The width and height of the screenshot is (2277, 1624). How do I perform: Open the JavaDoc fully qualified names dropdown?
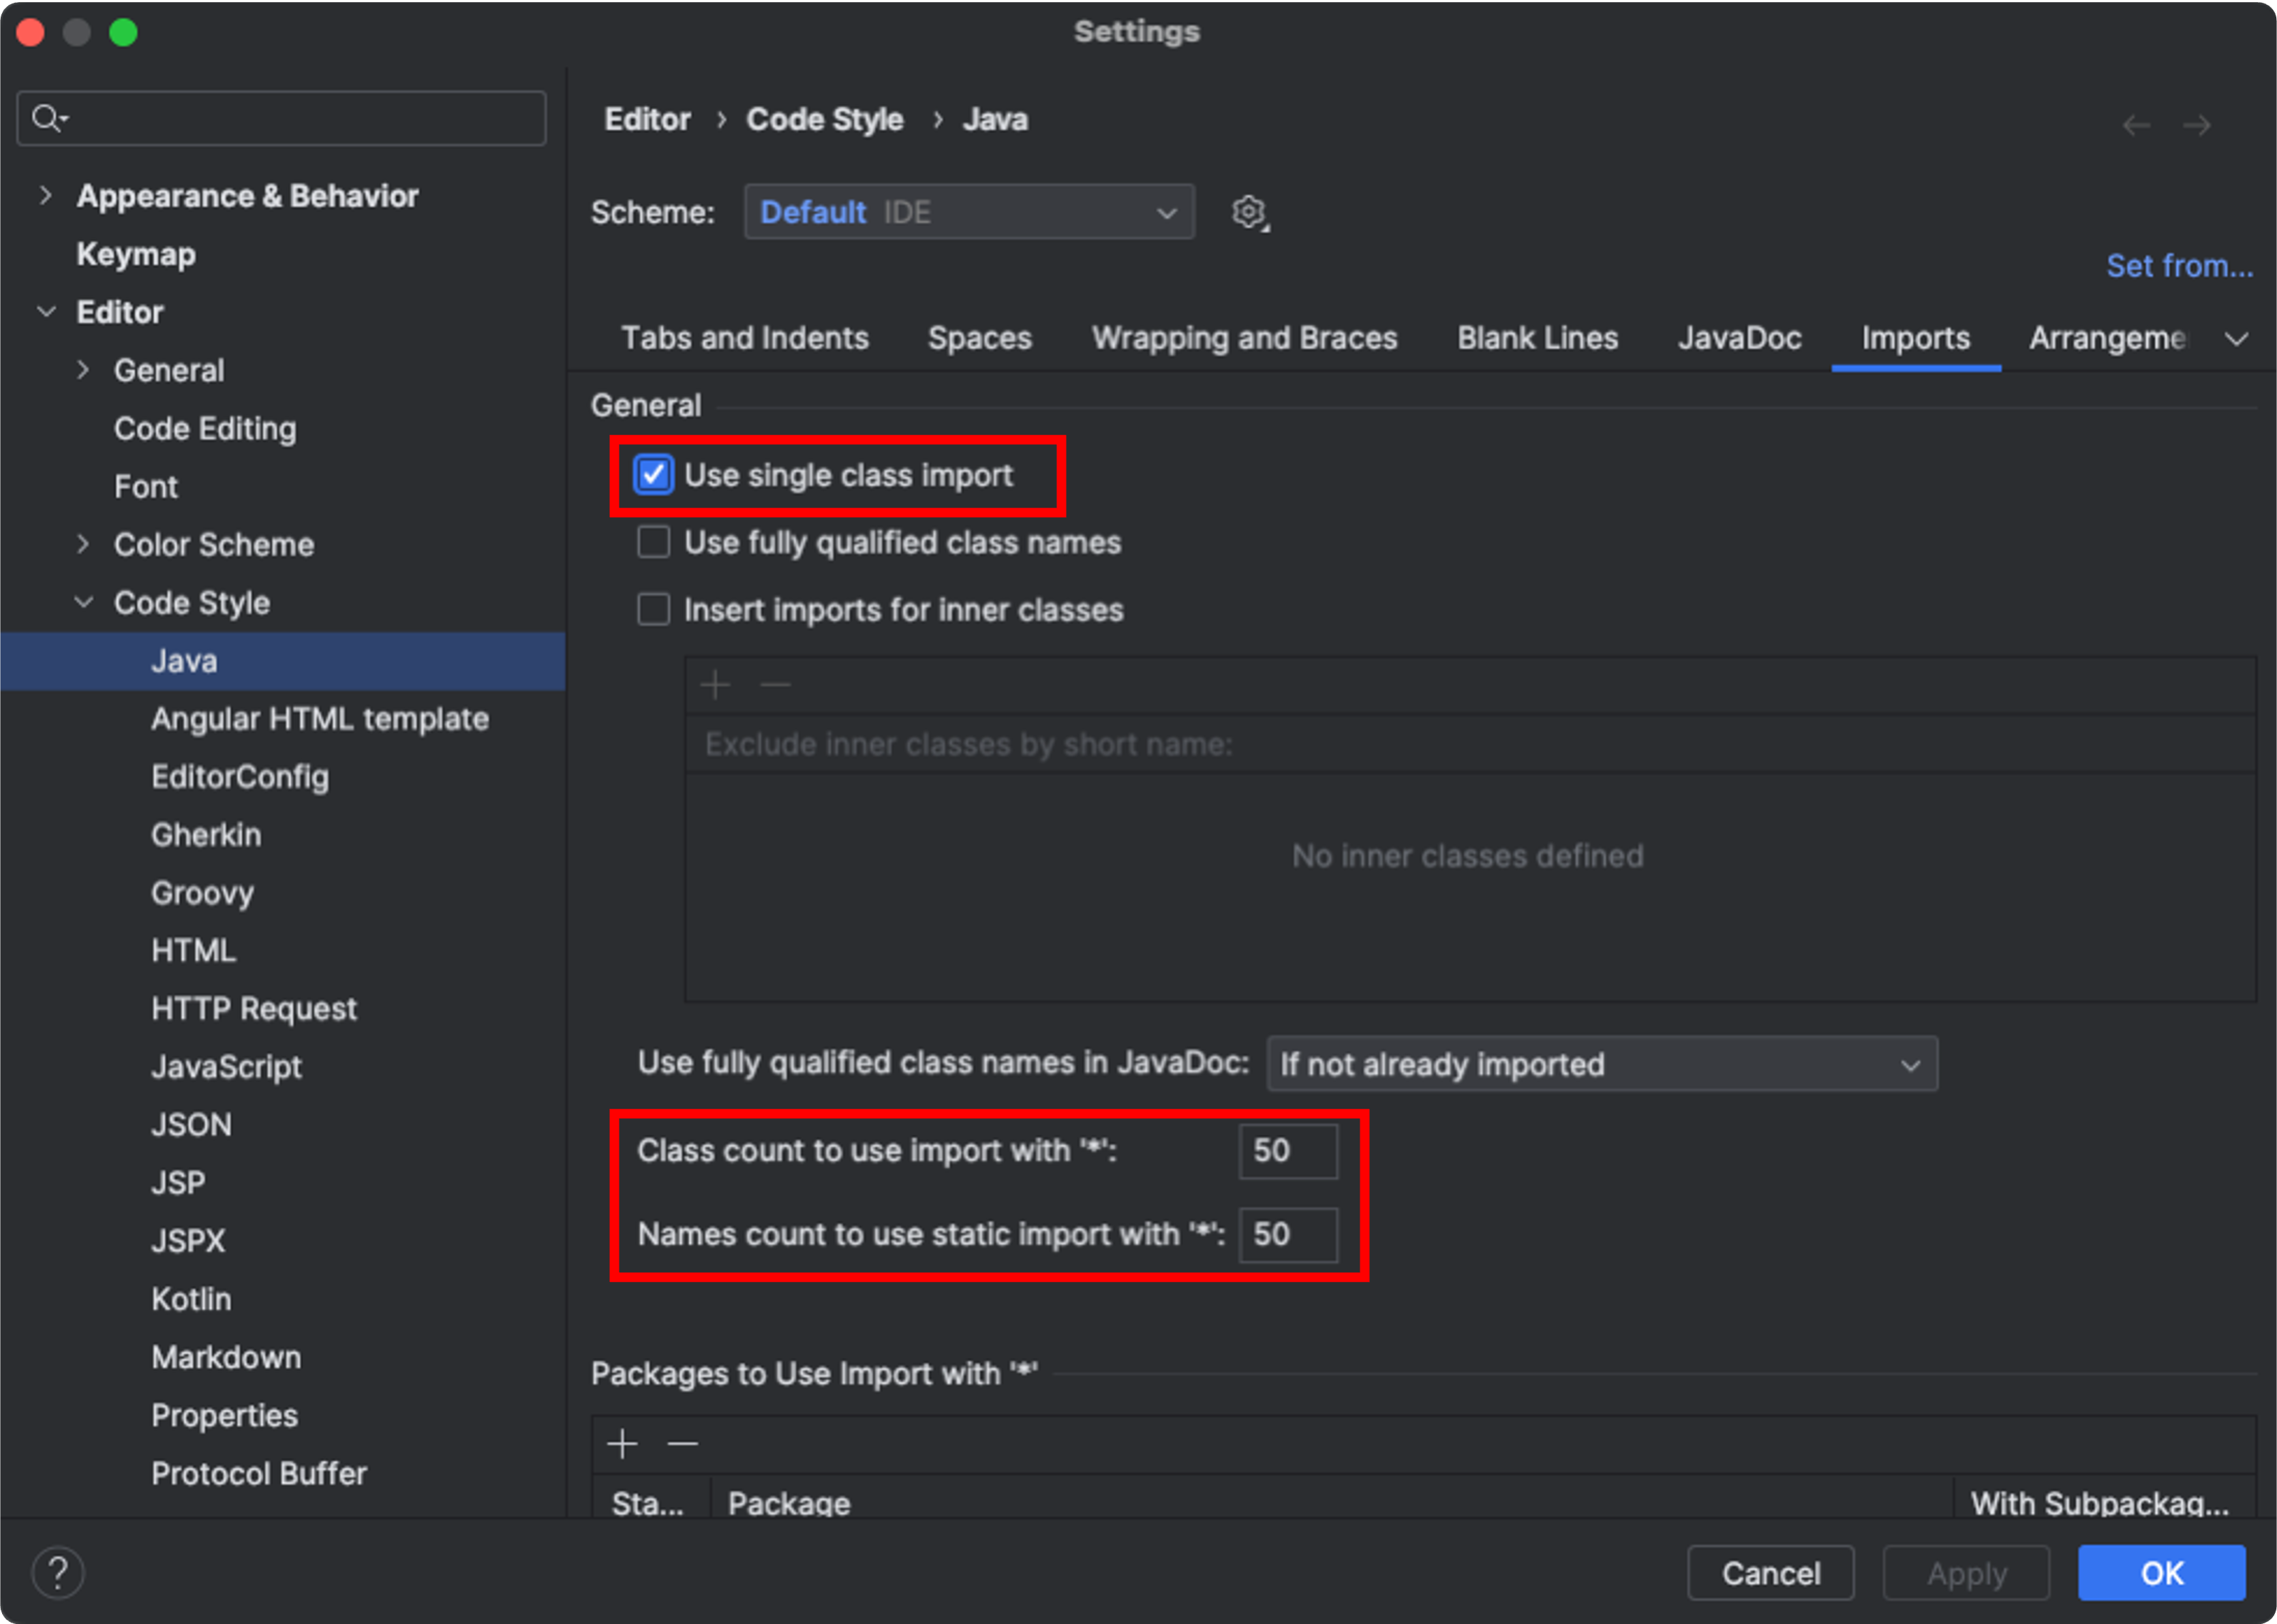point(1601,1064)
